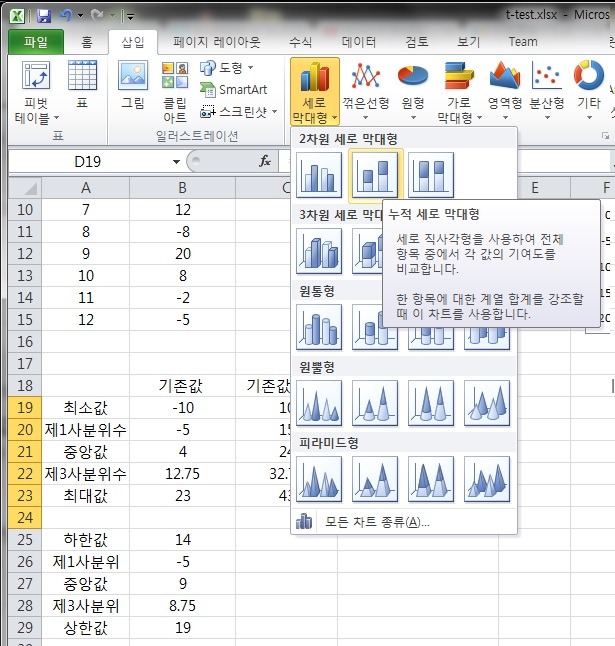
Task: Click the Excel application icon
Action: coord(17,16)
